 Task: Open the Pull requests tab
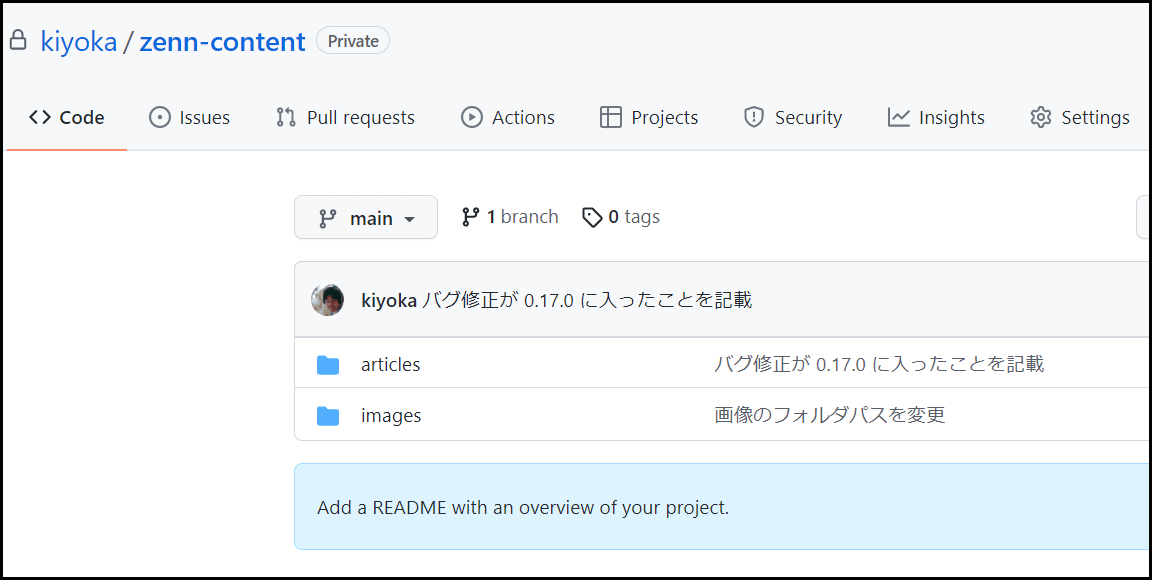(x=345, y=118)
